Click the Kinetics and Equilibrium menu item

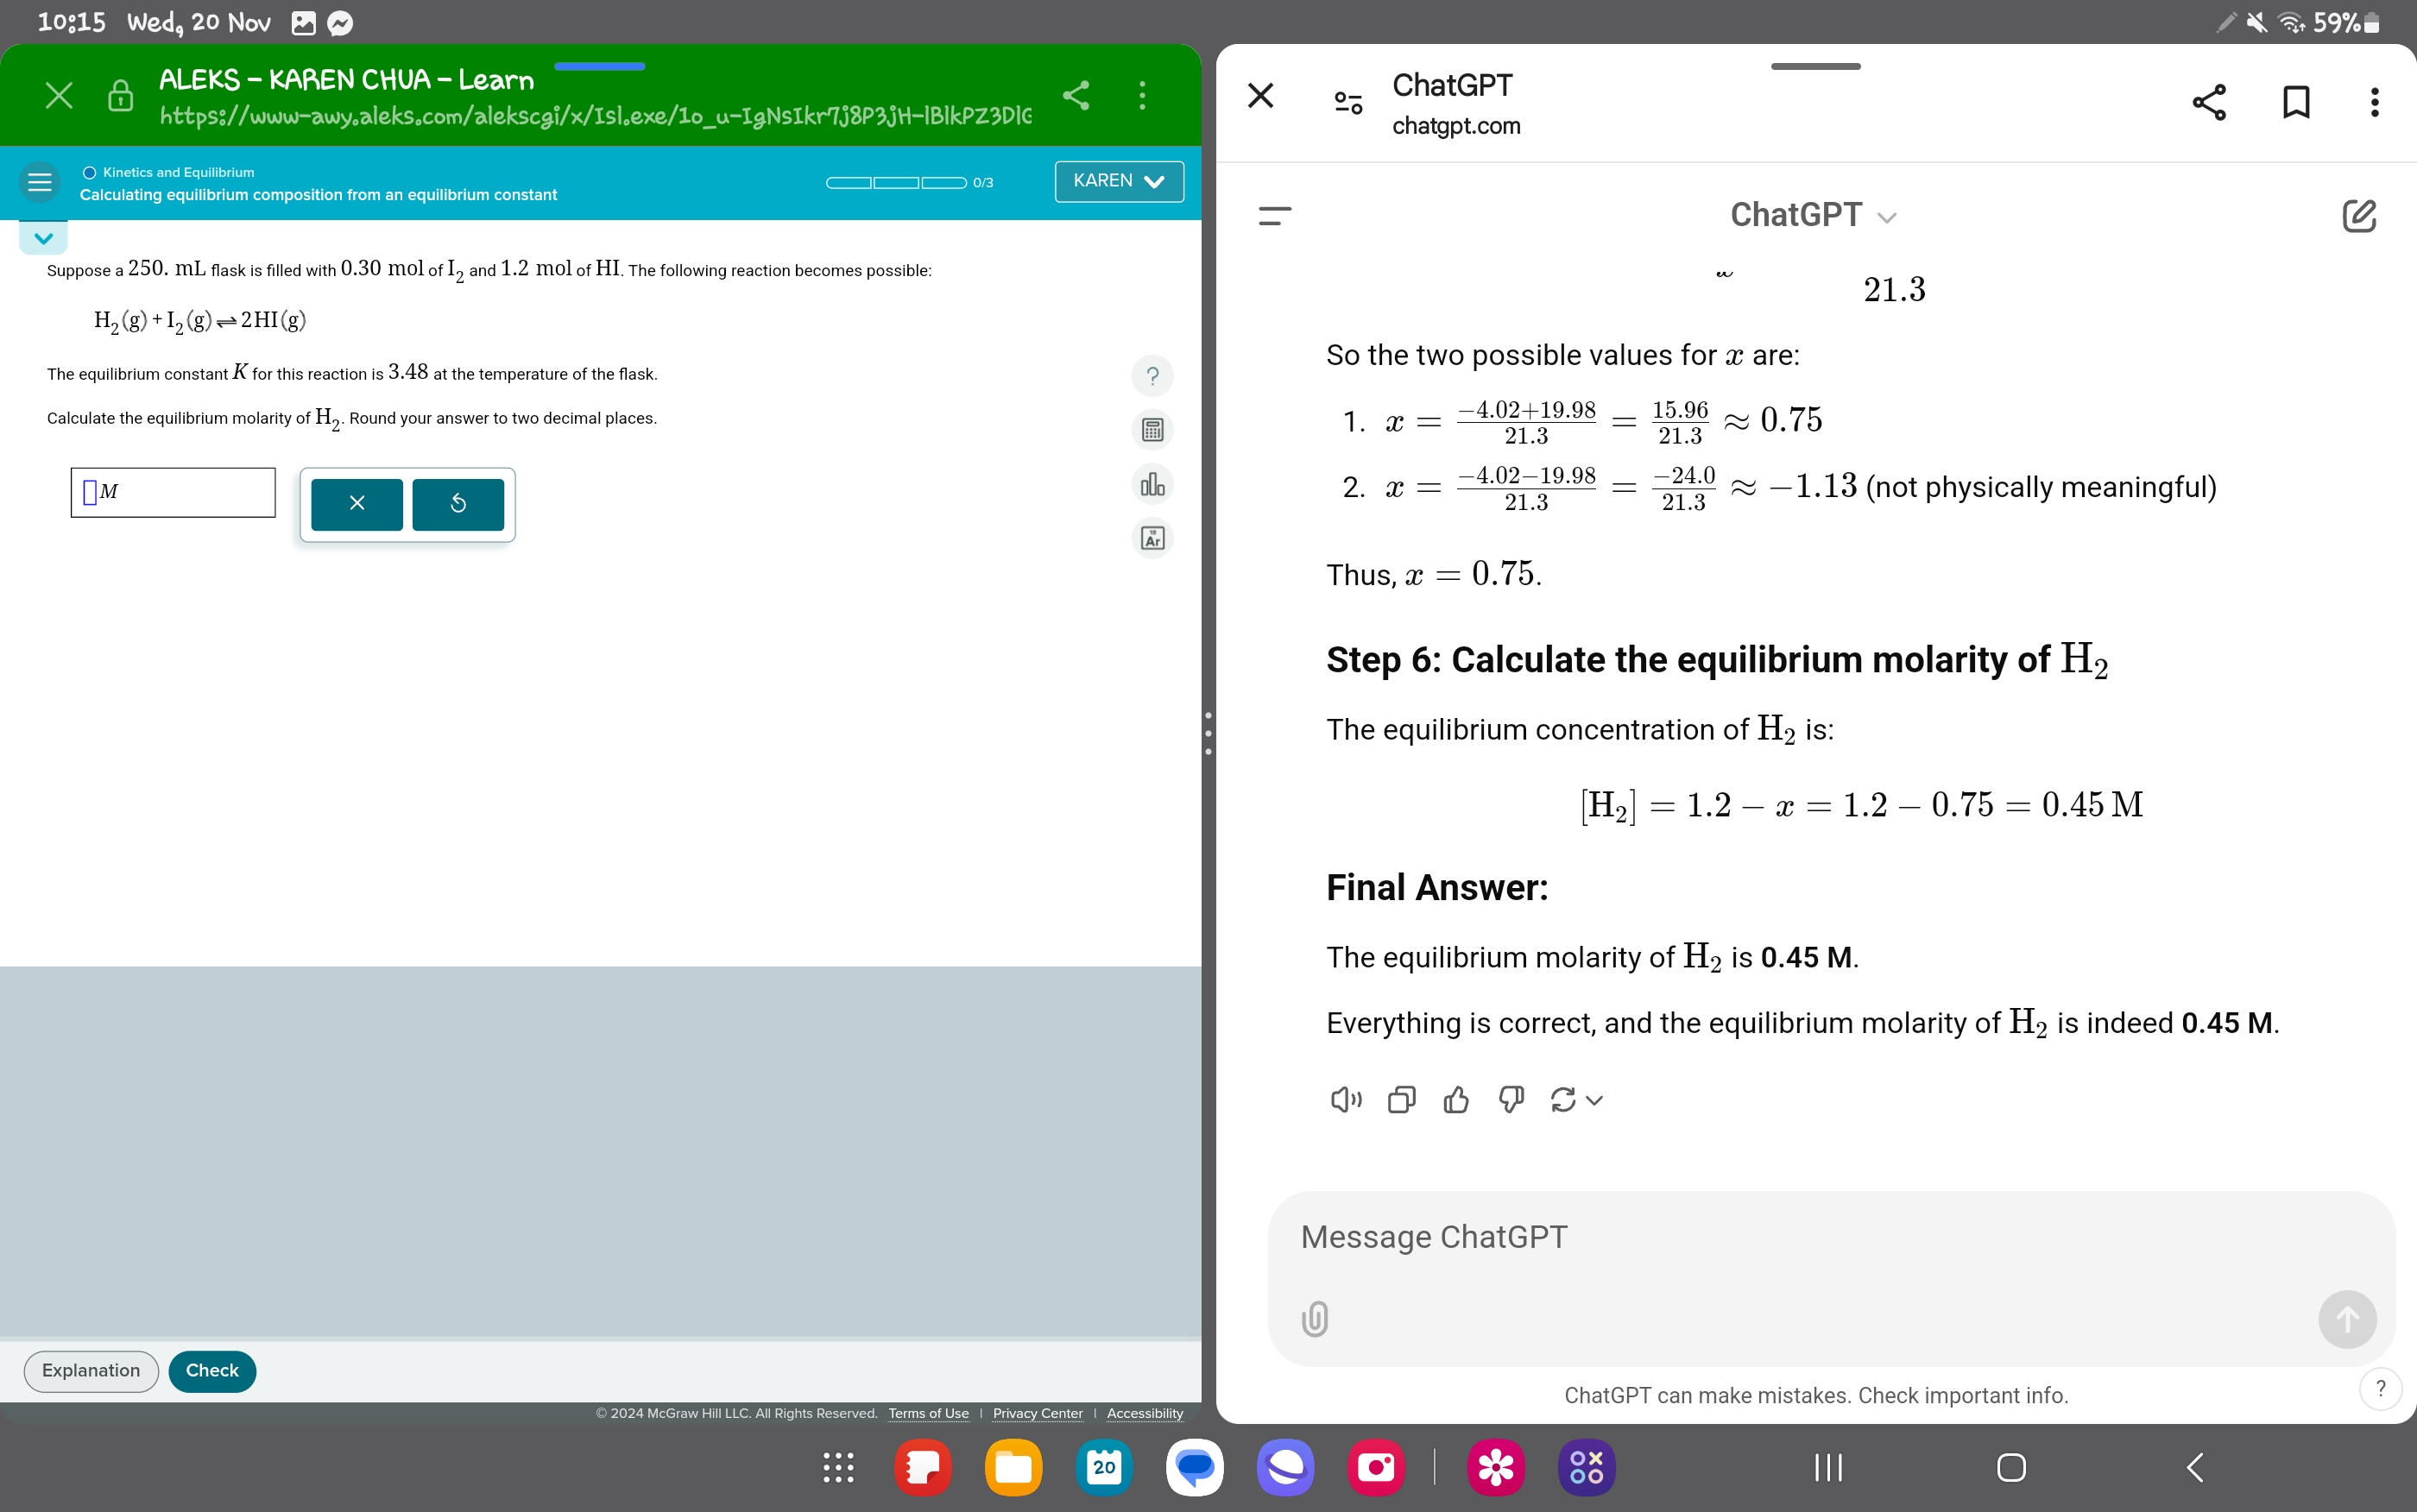click(173, 169)
